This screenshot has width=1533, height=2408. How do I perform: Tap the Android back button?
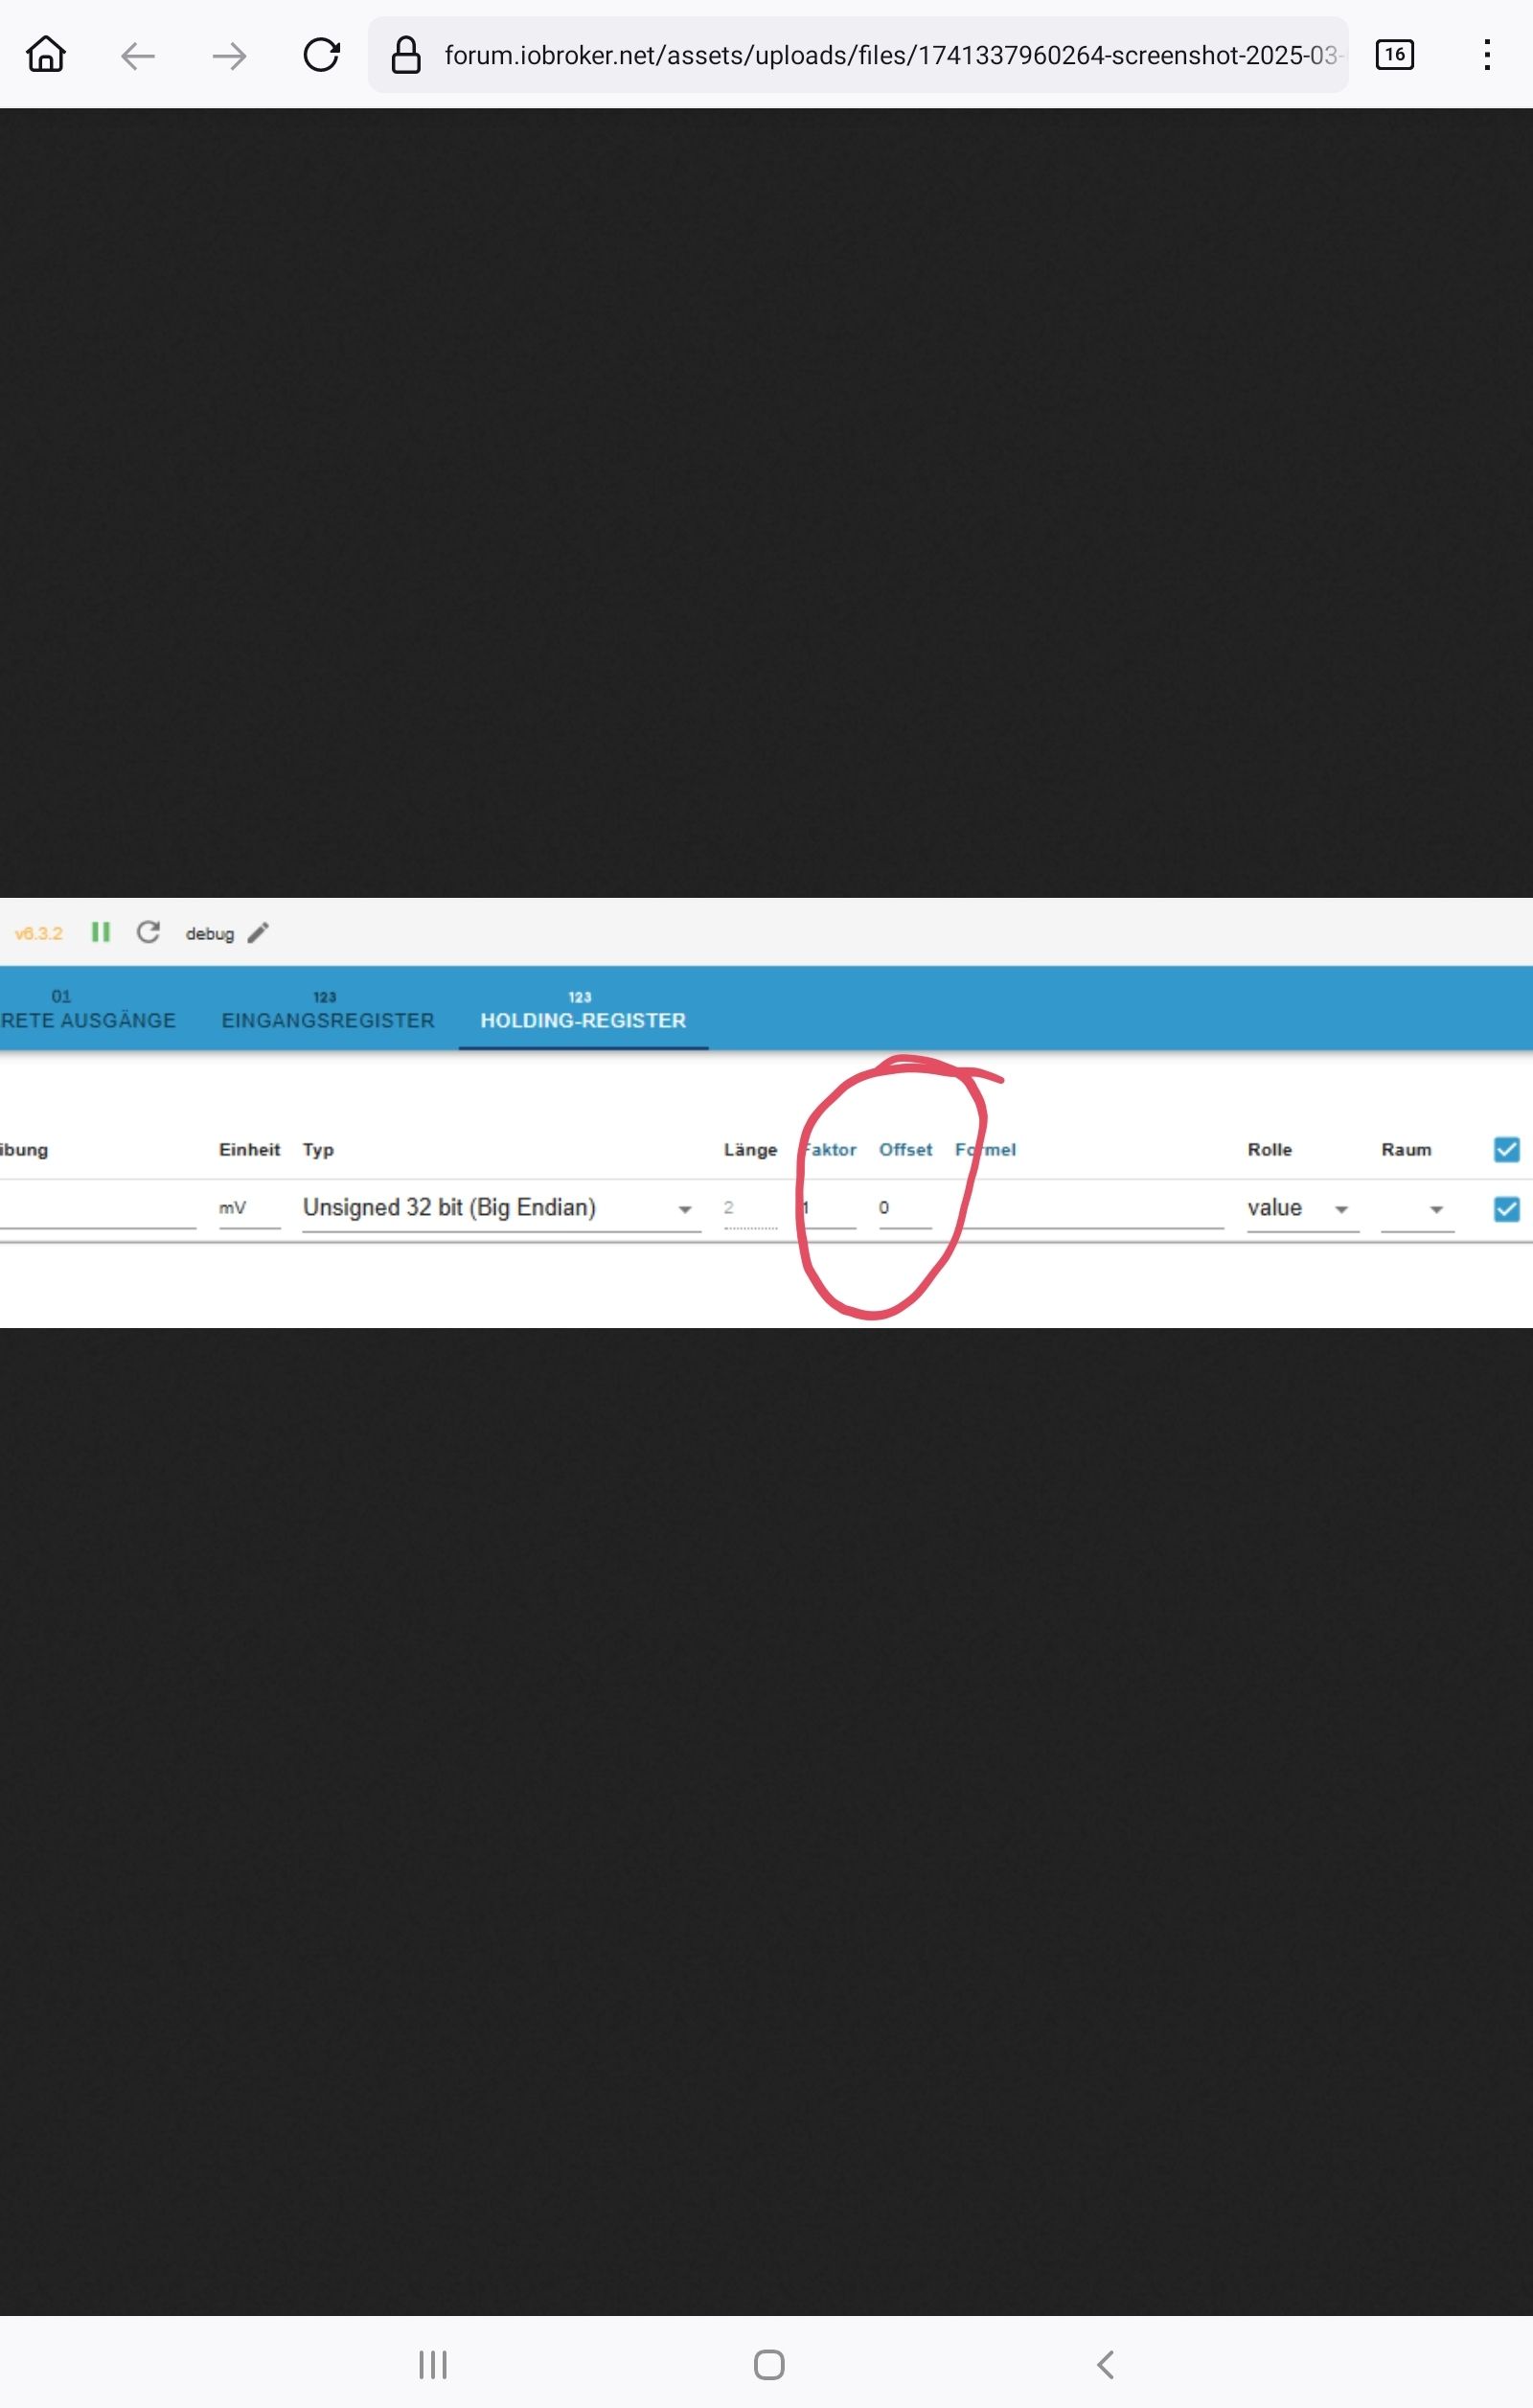tap(1105, 2365)
